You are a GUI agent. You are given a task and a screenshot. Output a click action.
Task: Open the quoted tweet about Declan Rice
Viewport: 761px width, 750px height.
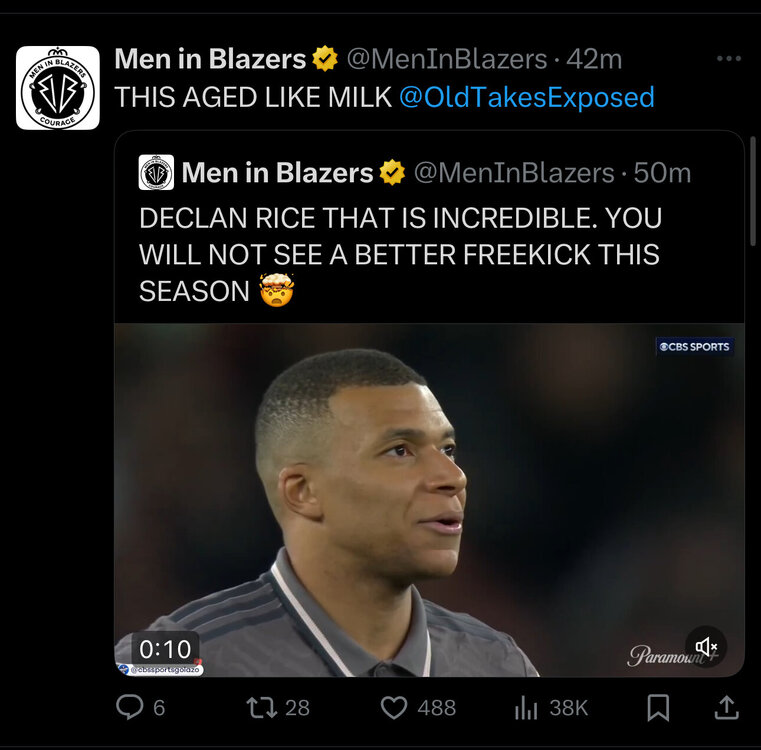pyautogui.click(x=400, y=255)
